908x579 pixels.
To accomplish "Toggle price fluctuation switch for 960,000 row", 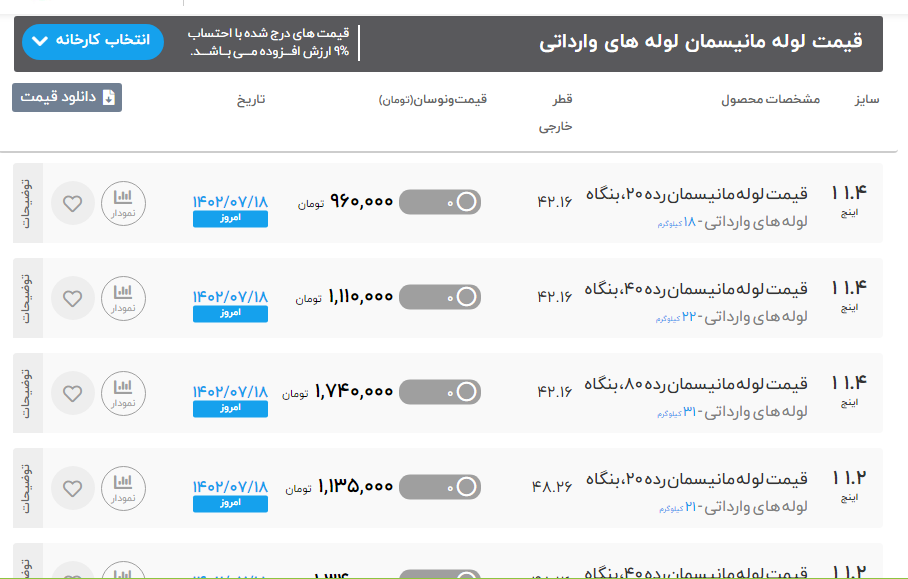I will 439,202.
